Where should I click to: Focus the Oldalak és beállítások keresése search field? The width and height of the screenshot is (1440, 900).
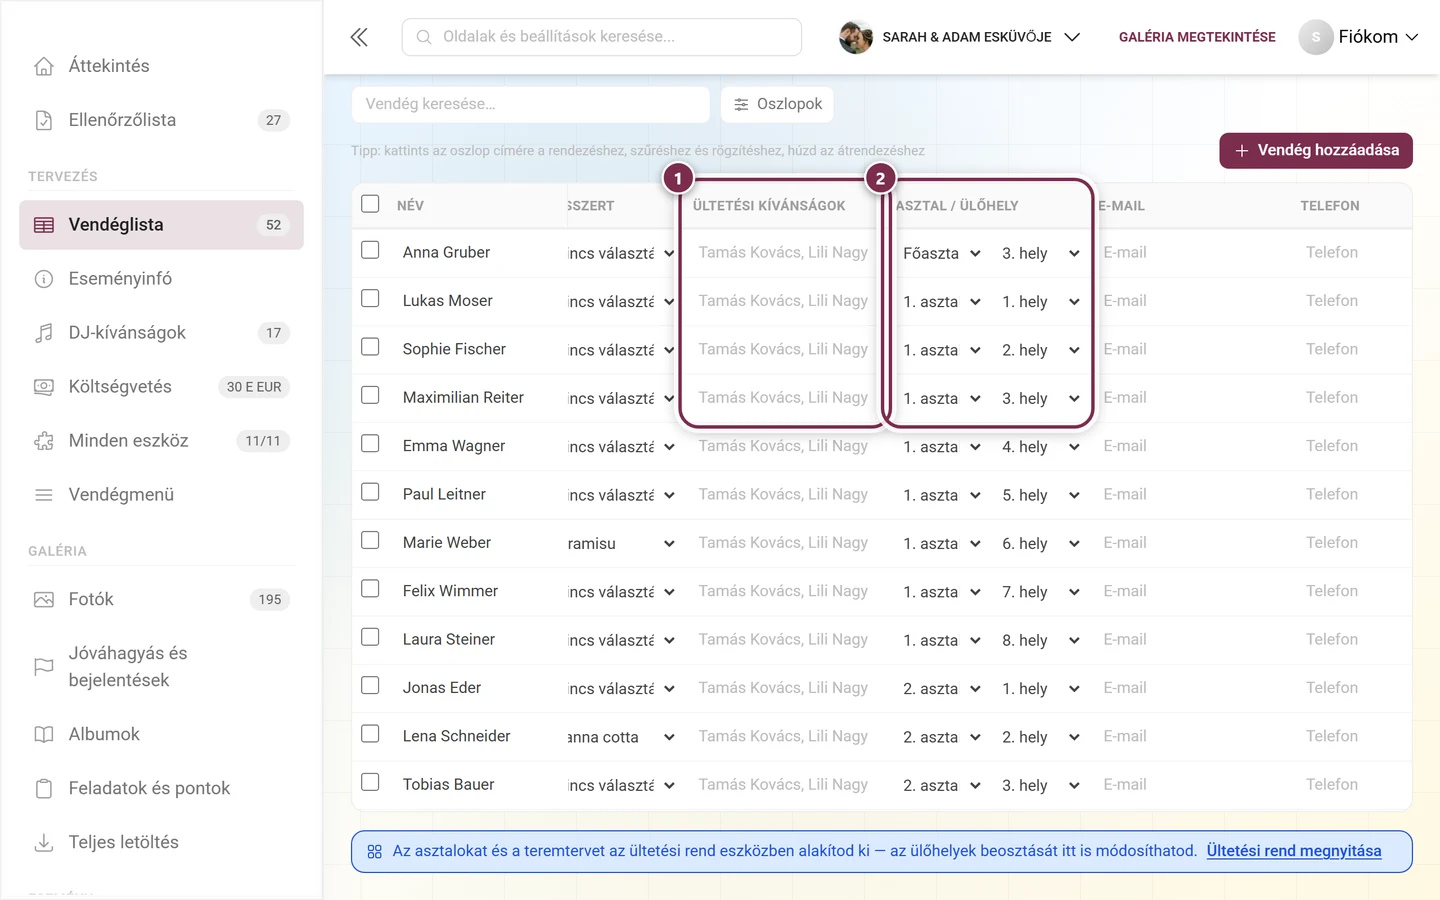pos(602,37)
